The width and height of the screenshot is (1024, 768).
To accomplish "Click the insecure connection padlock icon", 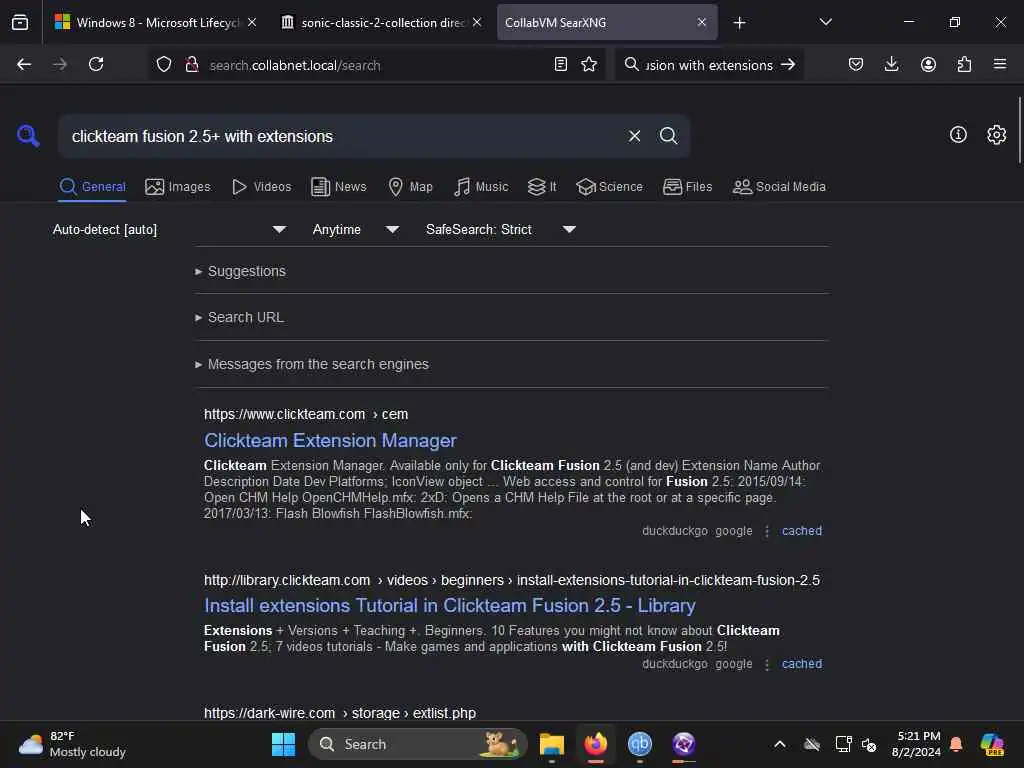I will [x=191, y=64].
